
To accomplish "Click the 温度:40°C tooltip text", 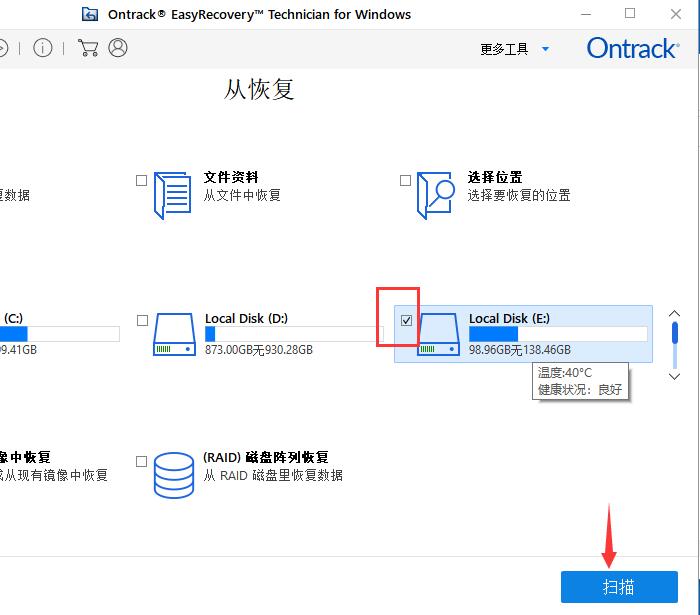I will coord(565,372).
